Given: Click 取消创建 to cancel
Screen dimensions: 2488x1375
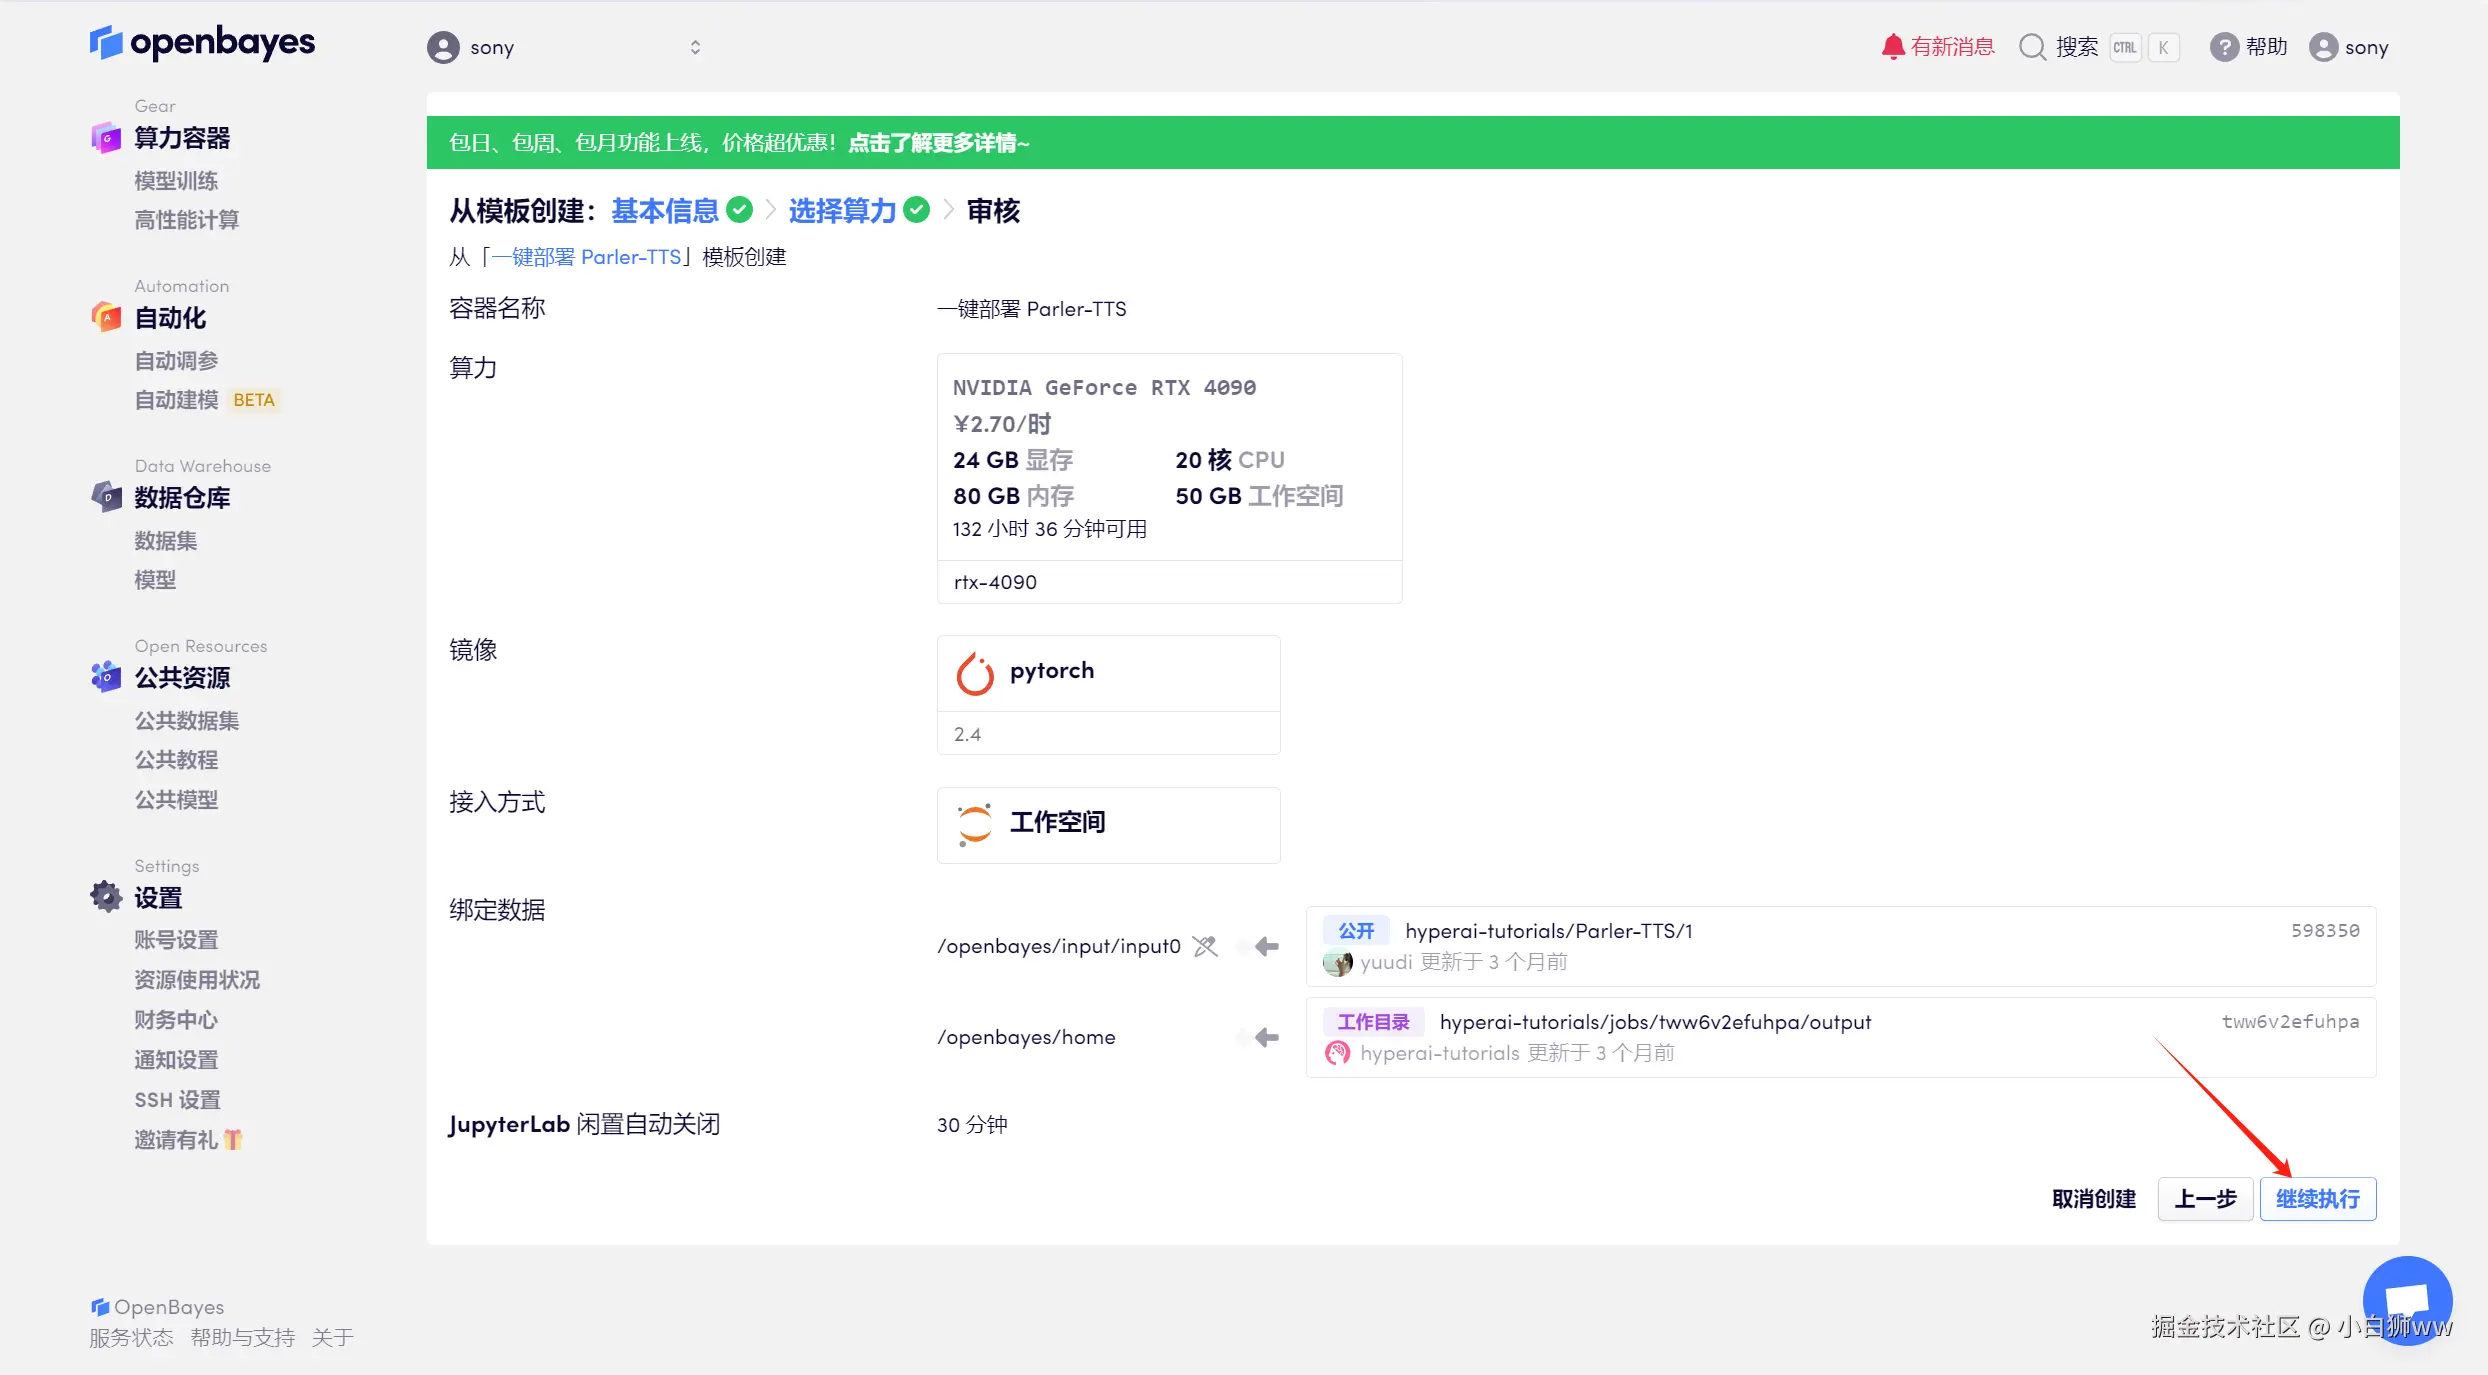Looking at the screenshot, I should pyautogui.click(x=2093, y=1198).
